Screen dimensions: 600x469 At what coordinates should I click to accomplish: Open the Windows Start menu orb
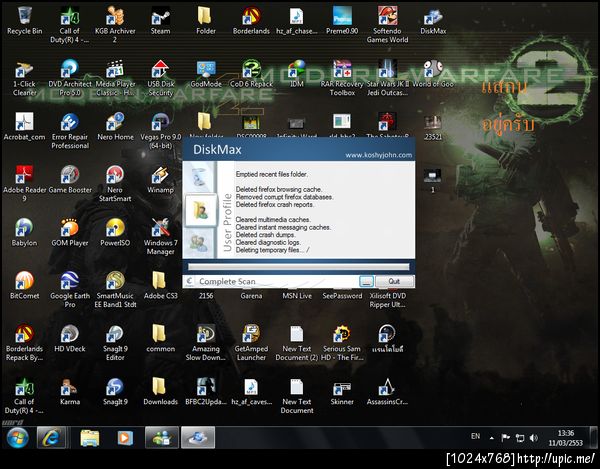pos(17,438)
